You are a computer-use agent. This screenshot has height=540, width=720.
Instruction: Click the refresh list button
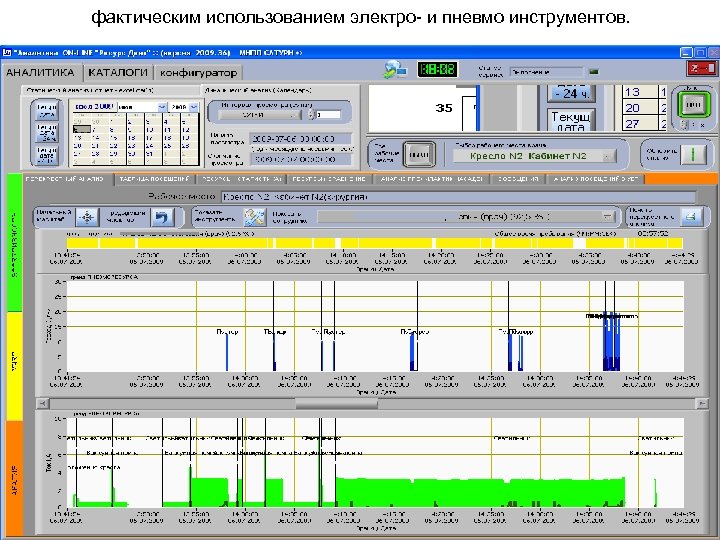click(692, 154)
